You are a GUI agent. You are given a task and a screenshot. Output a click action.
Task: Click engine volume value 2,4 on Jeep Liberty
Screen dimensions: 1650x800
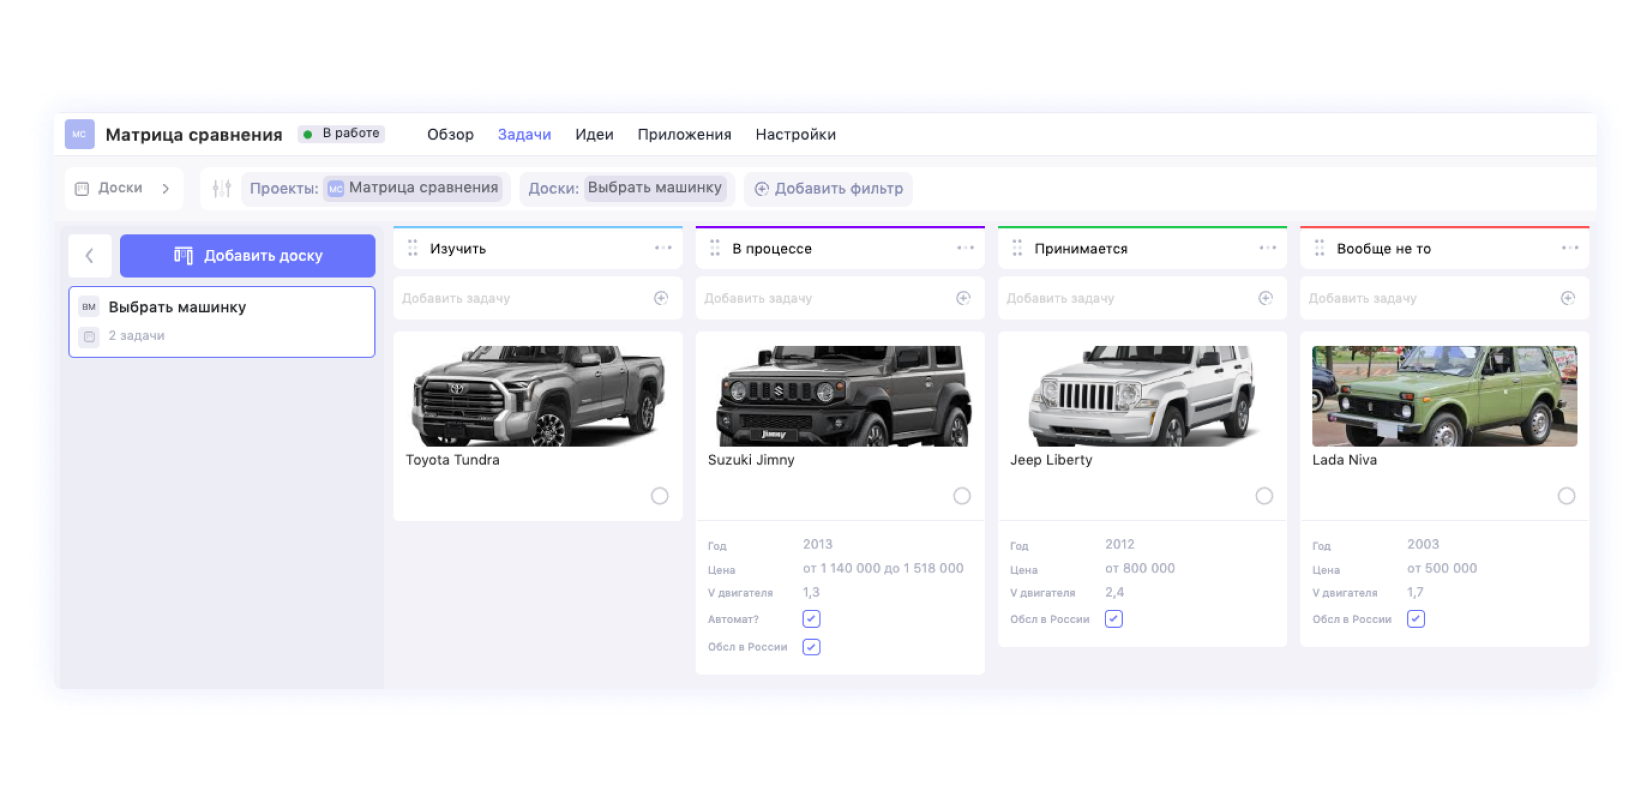tap(1114, 592)
